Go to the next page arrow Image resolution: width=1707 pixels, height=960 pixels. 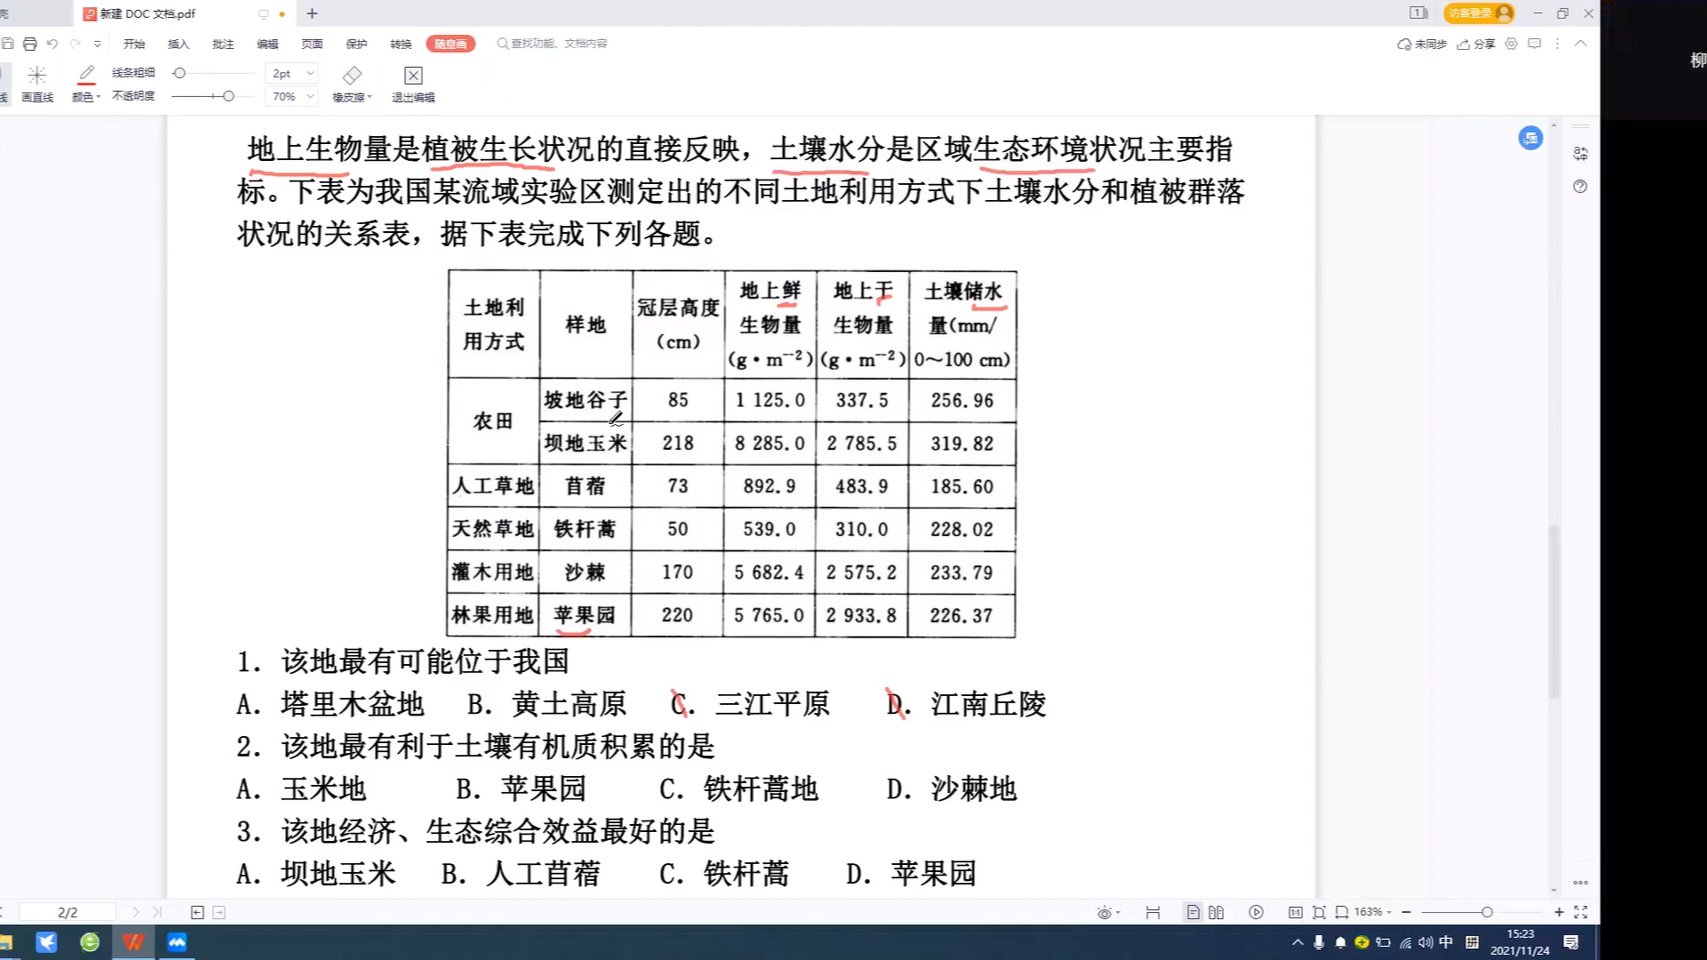click(136, 912)
